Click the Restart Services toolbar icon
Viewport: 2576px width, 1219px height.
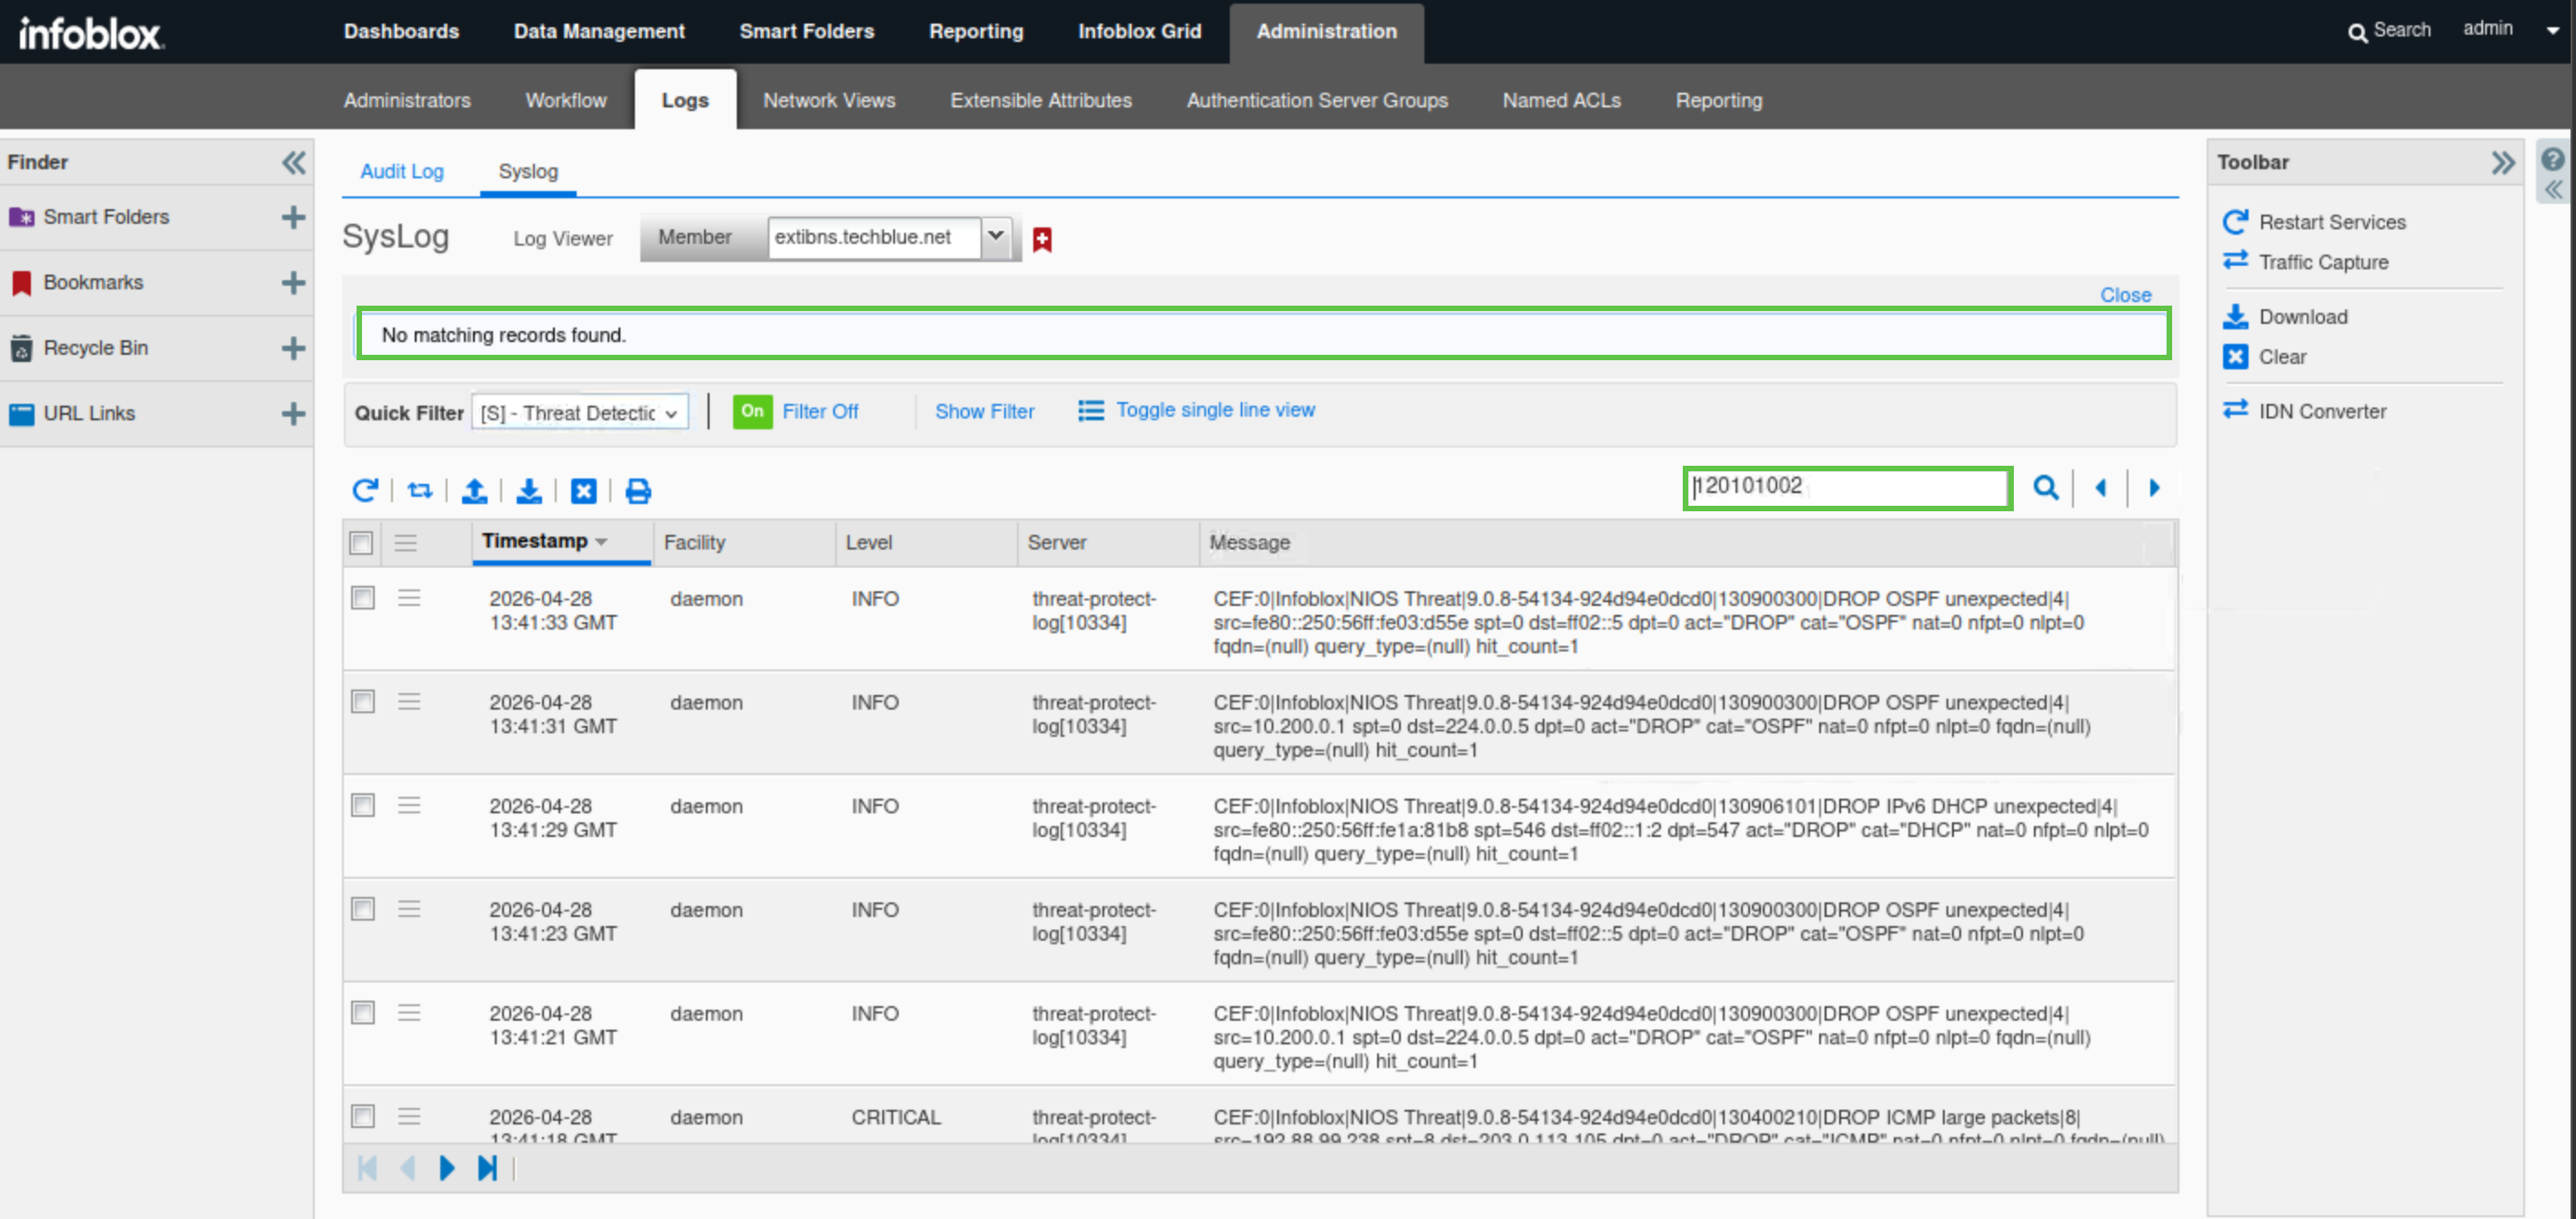coord(2235,221)
